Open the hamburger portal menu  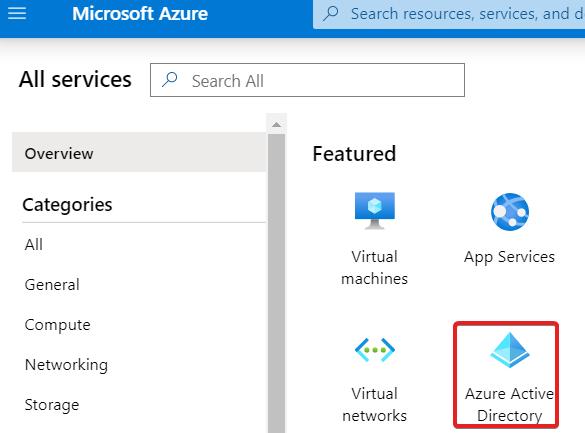pyautogui.click(x=17, y=13)
